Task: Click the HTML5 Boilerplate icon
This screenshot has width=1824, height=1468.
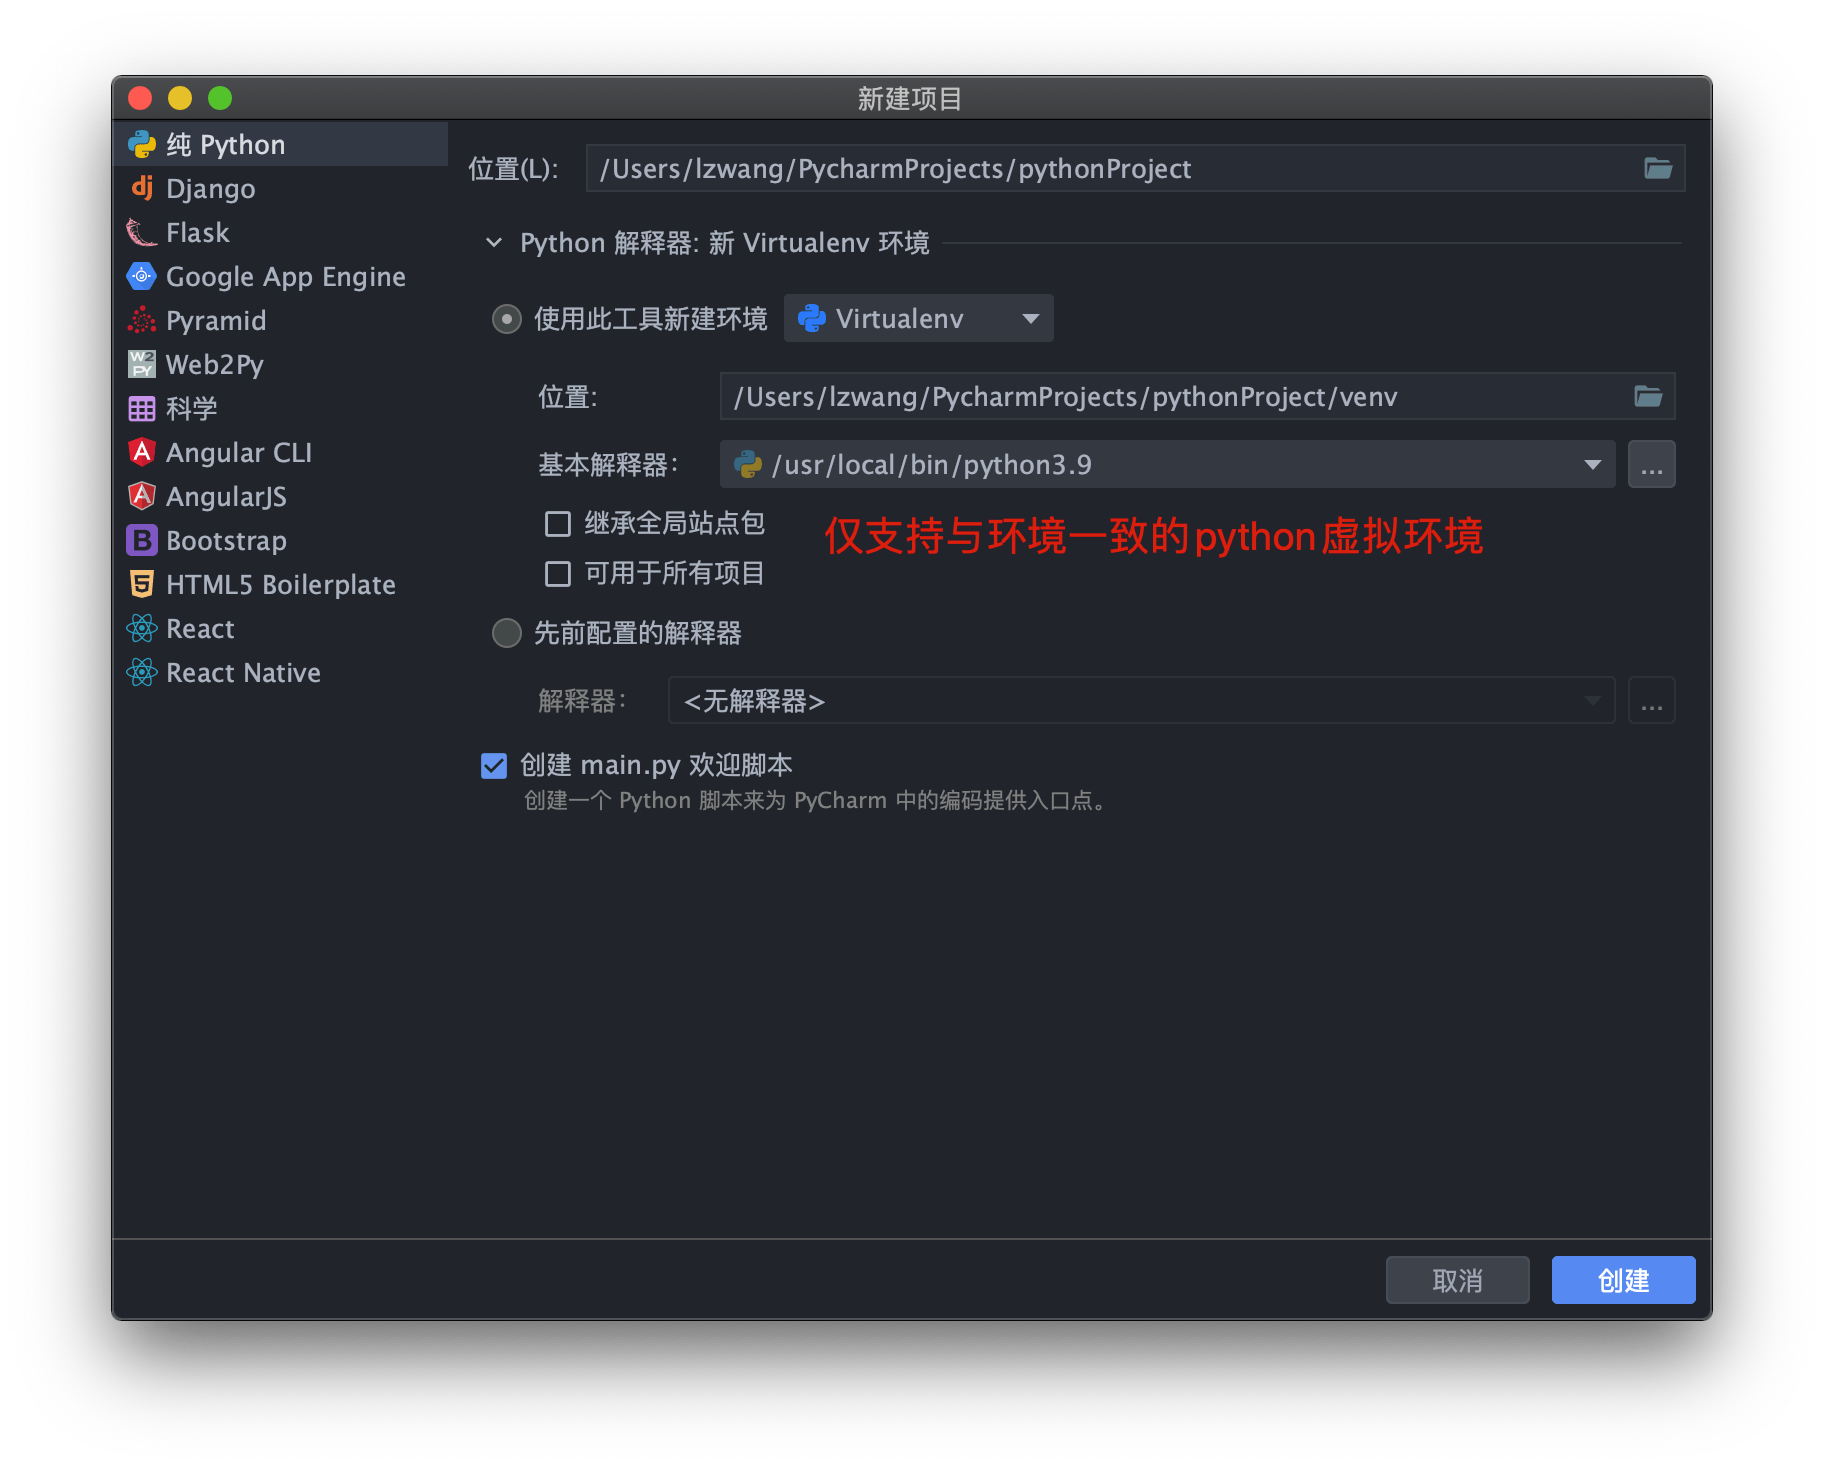Action: point(142,584)
